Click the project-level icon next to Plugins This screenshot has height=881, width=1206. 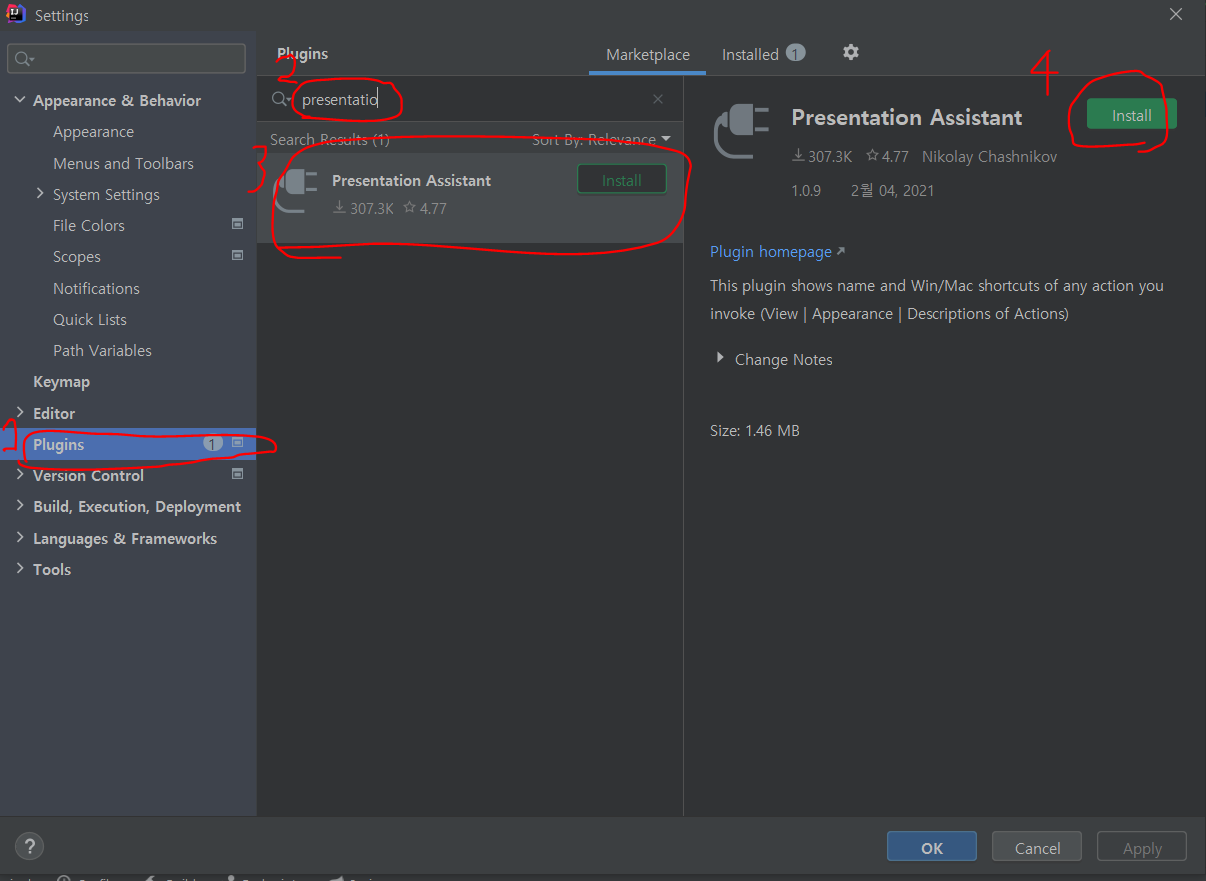[x=237, y=443]
